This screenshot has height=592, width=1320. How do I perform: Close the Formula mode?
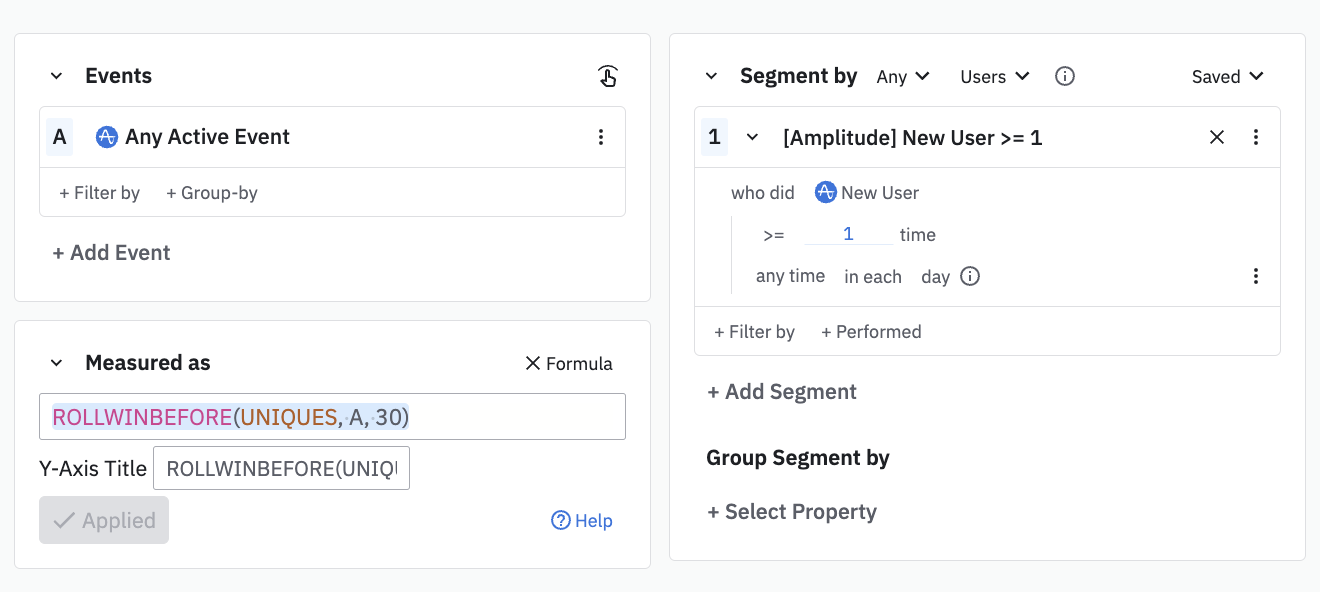569,363
